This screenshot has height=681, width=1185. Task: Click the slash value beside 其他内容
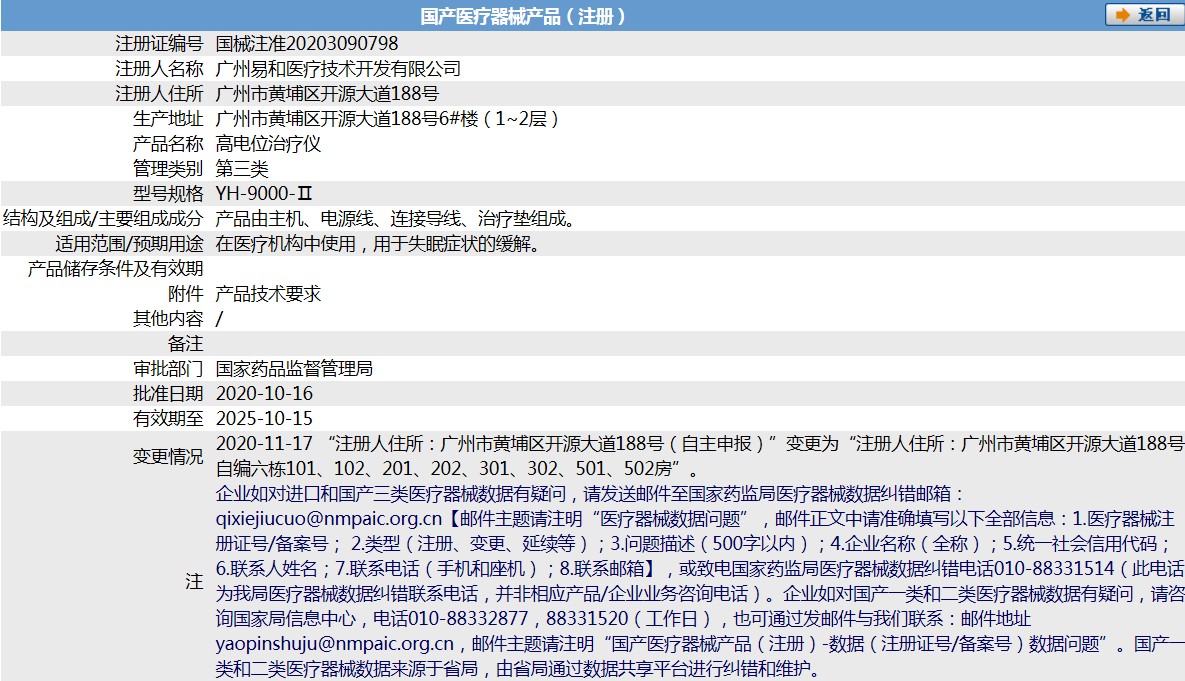[219, 318]
